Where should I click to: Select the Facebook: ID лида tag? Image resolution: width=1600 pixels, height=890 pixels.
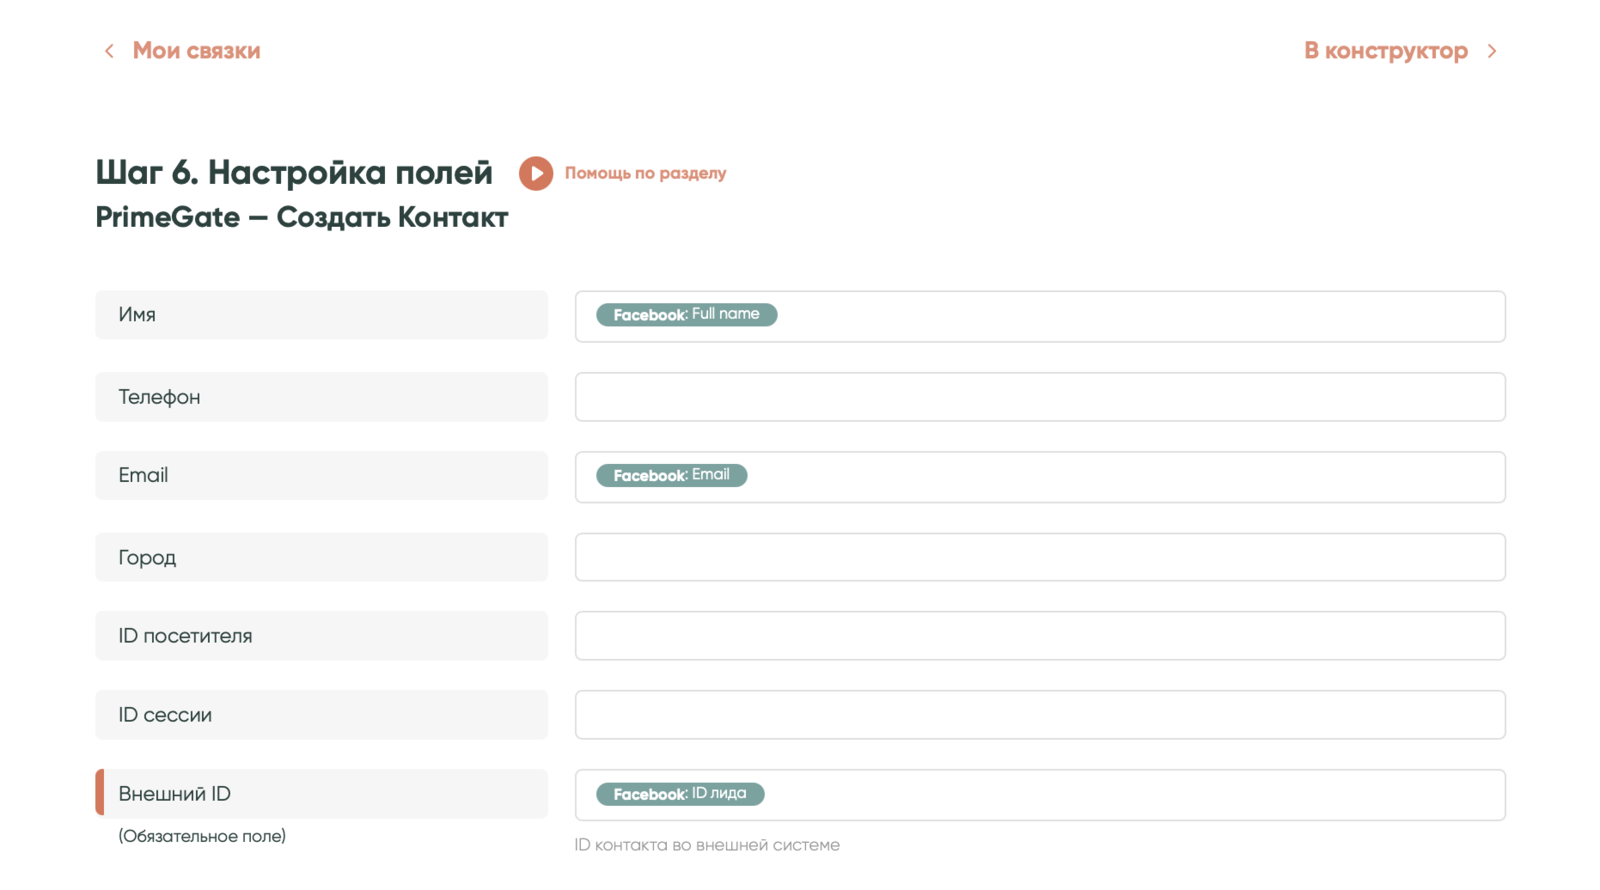680,794
